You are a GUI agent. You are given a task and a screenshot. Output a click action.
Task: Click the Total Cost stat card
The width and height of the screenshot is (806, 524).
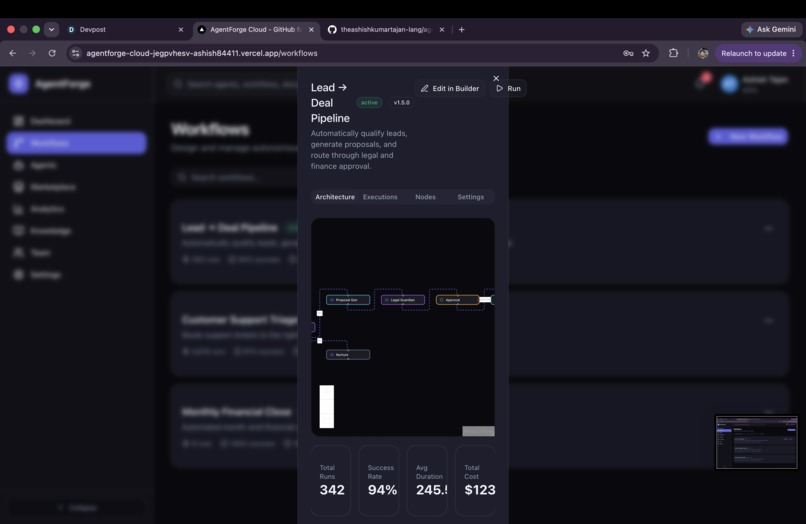(475, 480)
